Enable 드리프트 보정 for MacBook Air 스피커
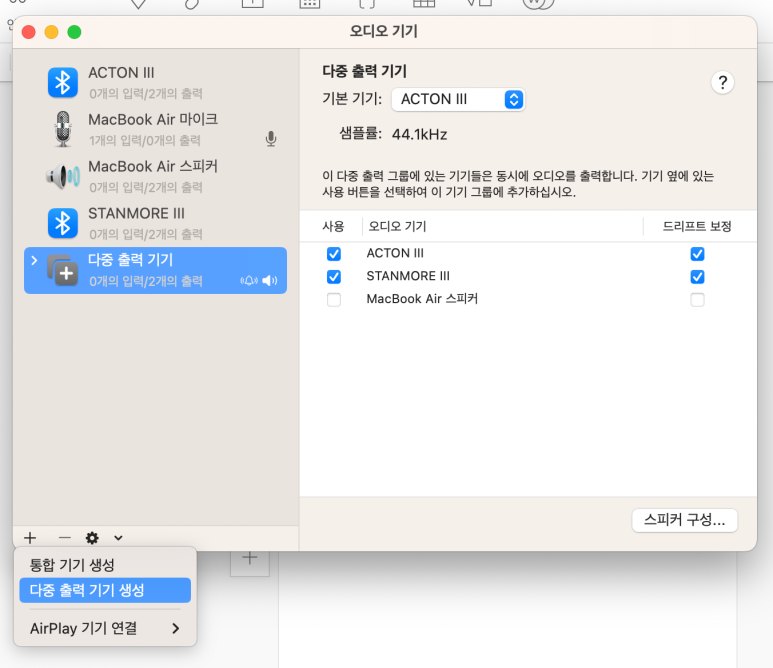Viewport: 773px width, 668px height. pyautogui.click(x=697, y=299)
